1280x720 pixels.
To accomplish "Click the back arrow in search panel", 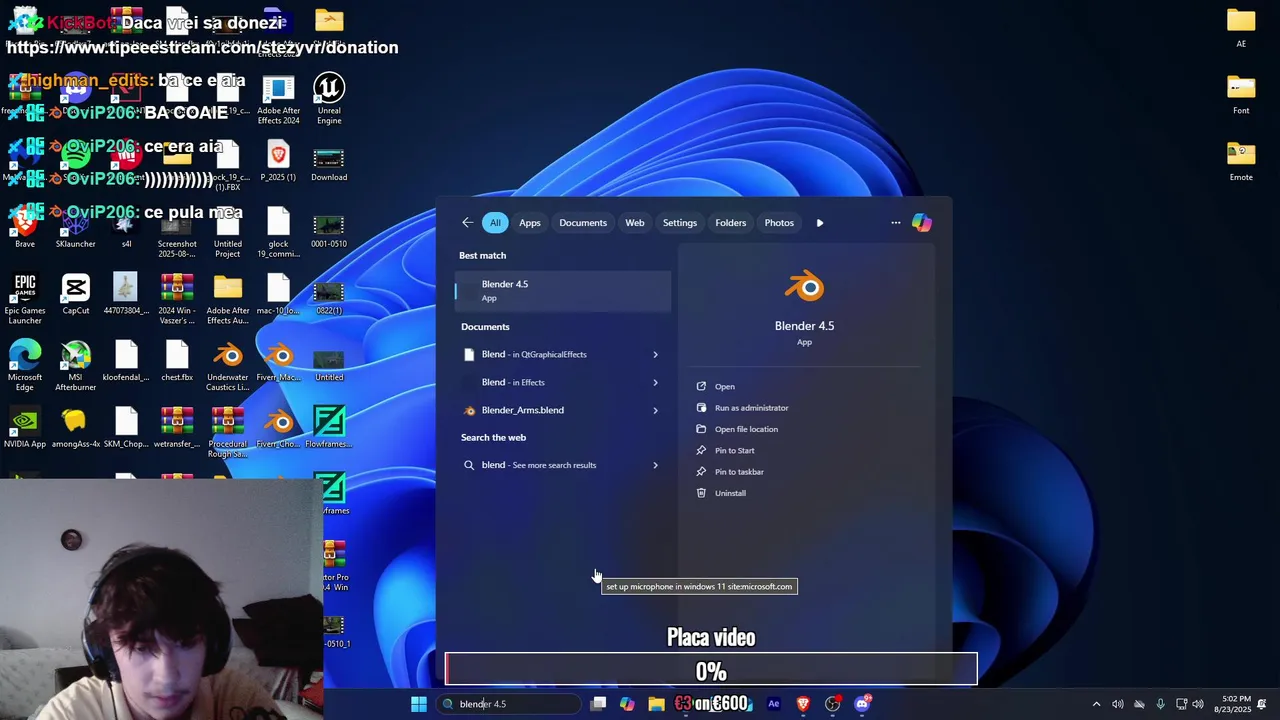I will (x=467, y=223).
